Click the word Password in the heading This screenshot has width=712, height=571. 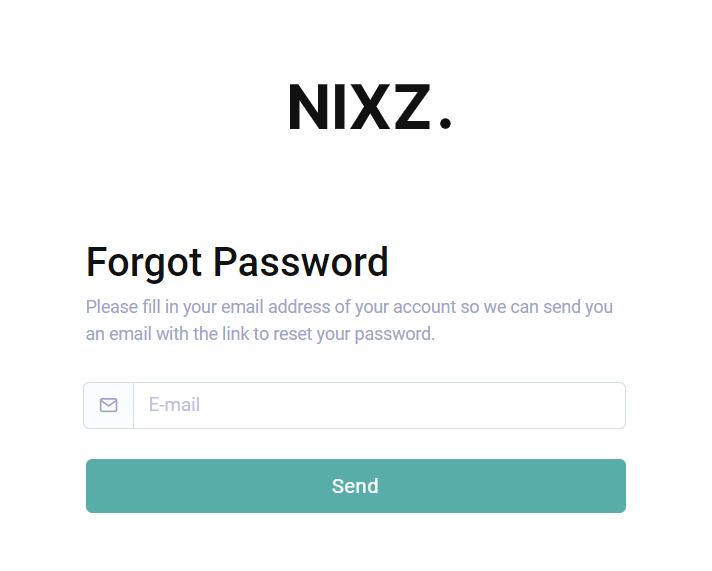pos(301,262)
